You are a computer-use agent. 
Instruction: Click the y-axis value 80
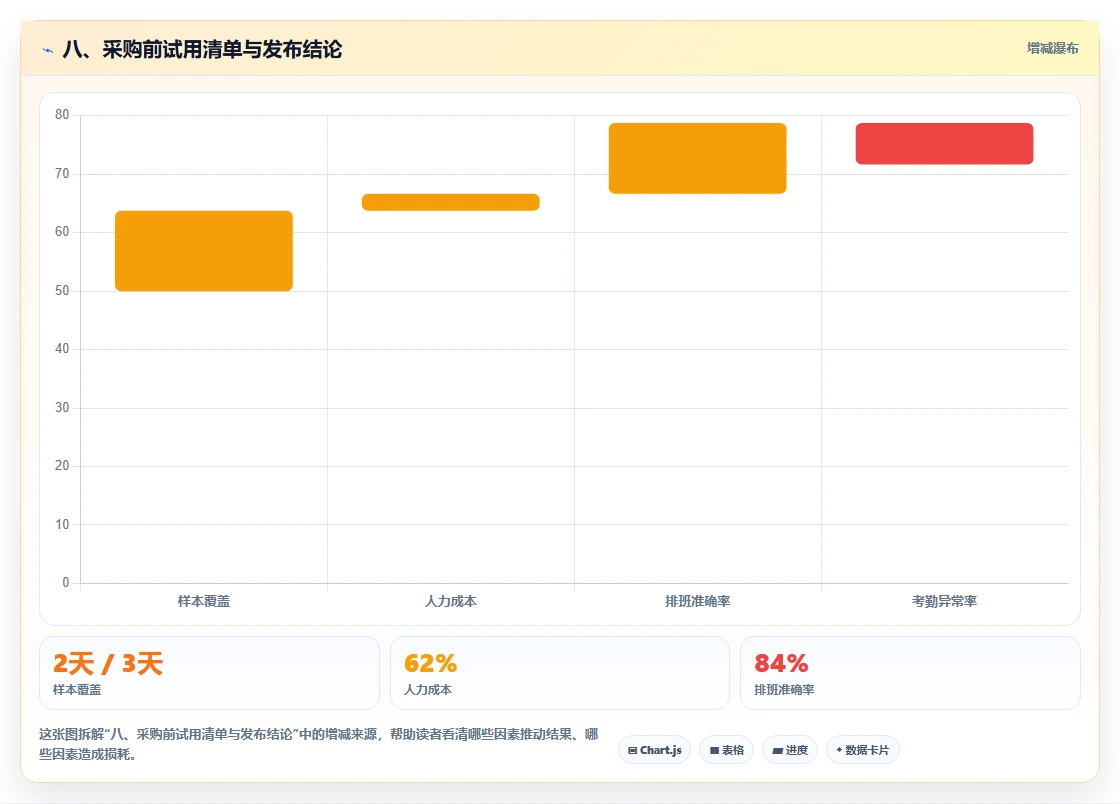tap(62, 114)
